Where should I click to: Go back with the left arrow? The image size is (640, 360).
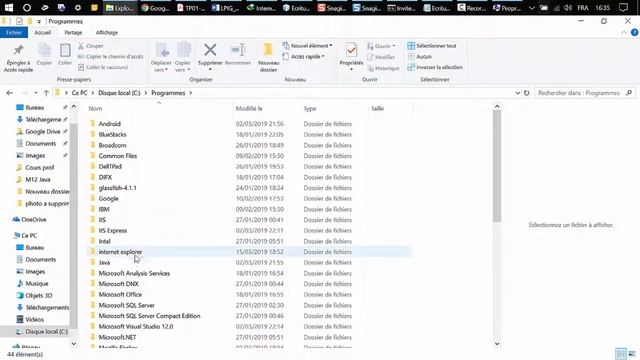(x=9, y=93)
